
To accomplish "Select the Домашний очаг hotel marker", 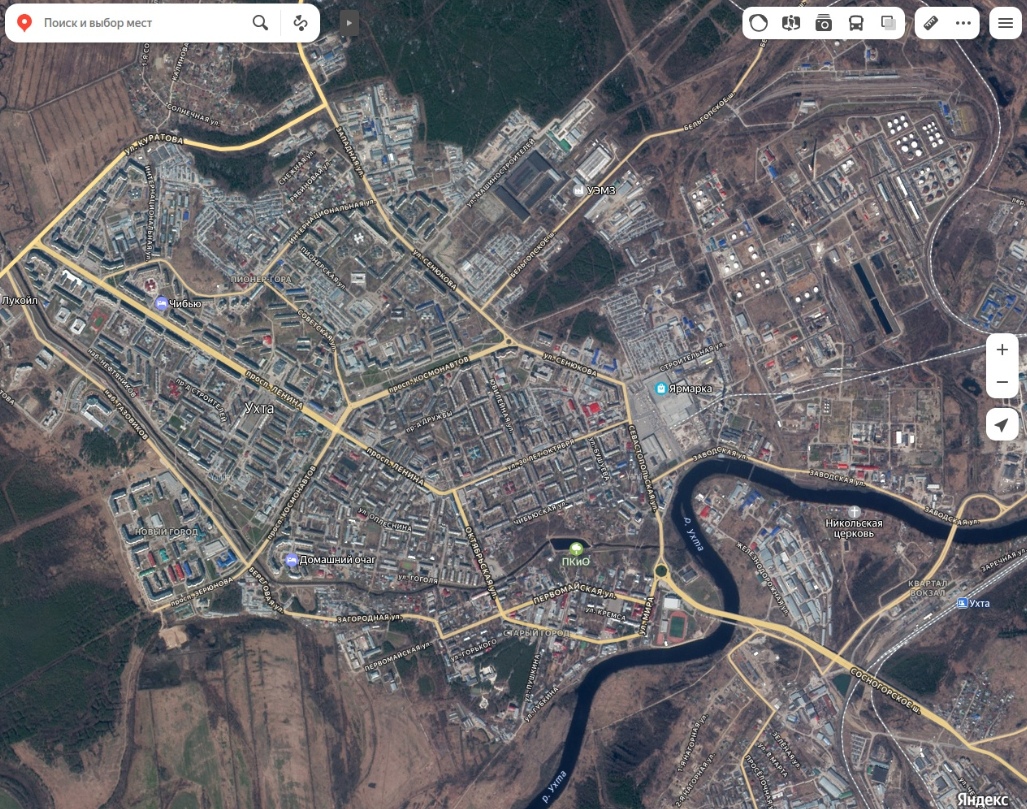I will (291, 560).
